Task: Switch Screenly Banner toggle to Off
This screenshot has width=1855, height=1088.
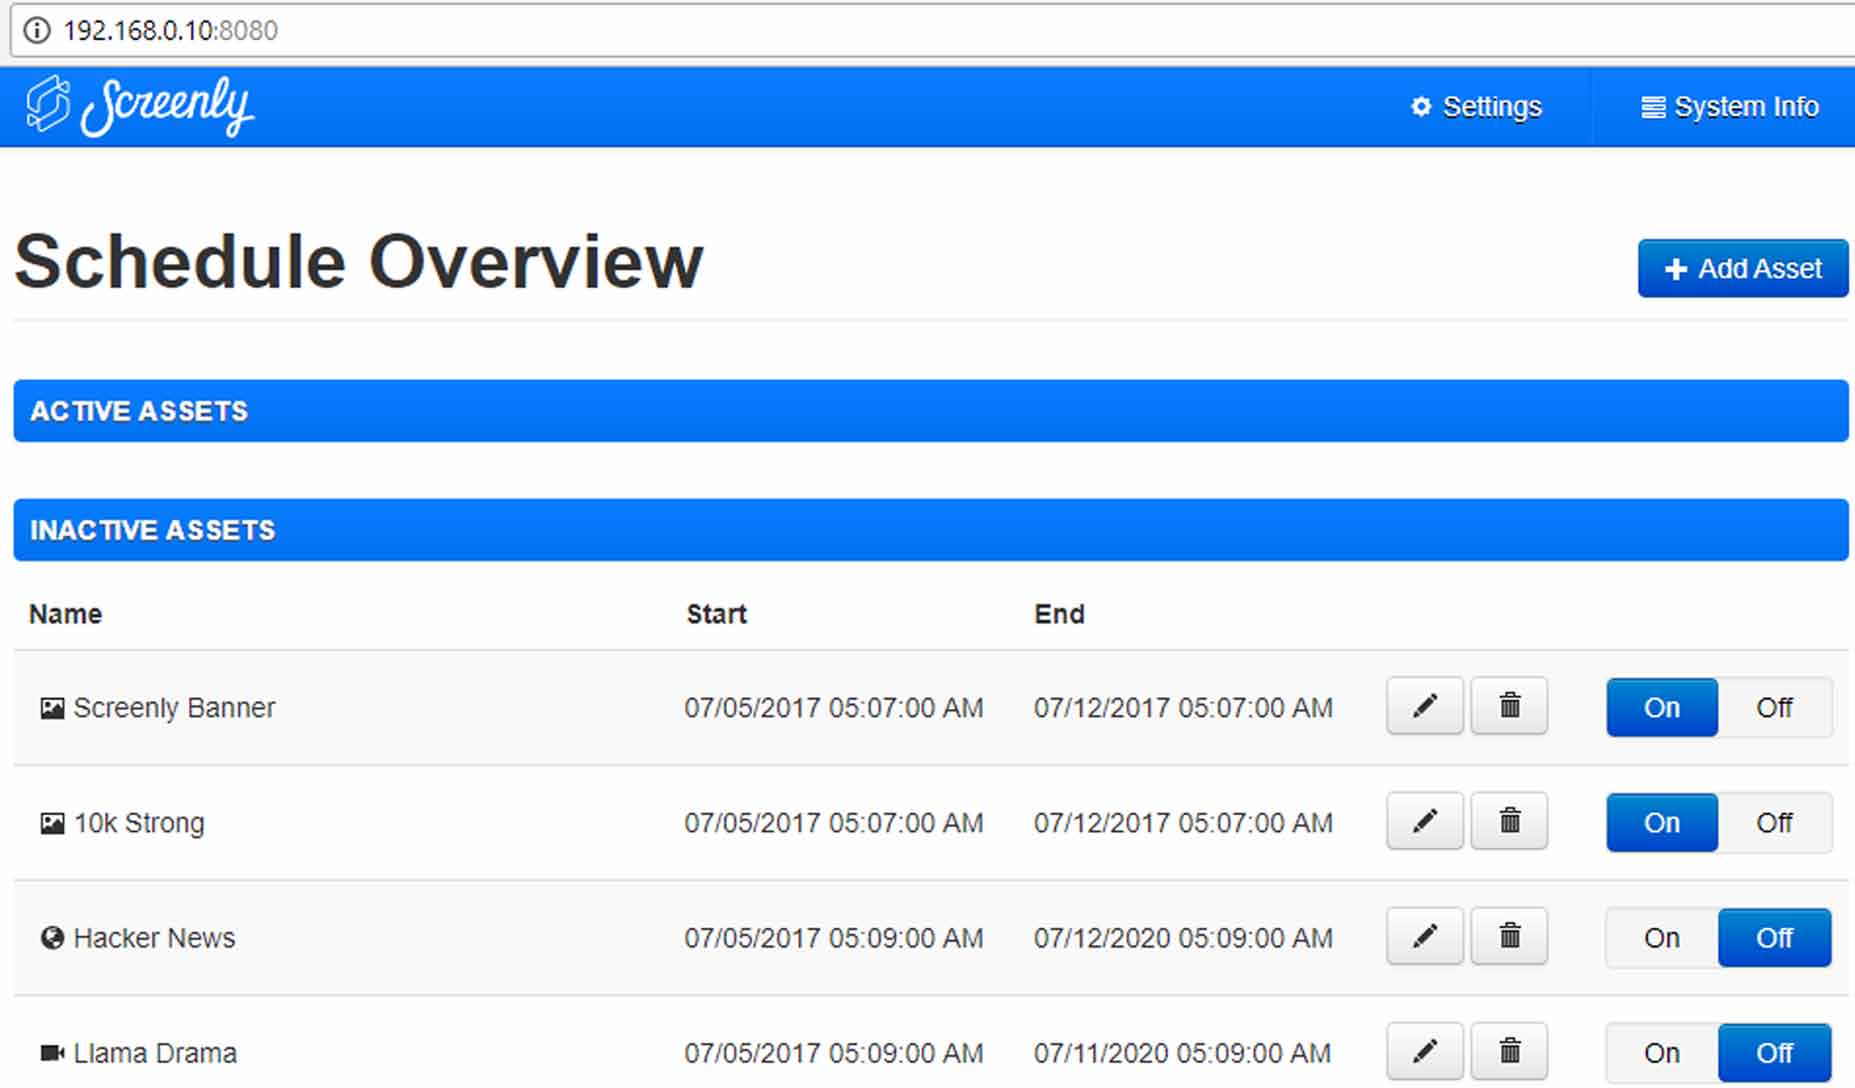Action: pyautogui.click(x=1774, y=708)
